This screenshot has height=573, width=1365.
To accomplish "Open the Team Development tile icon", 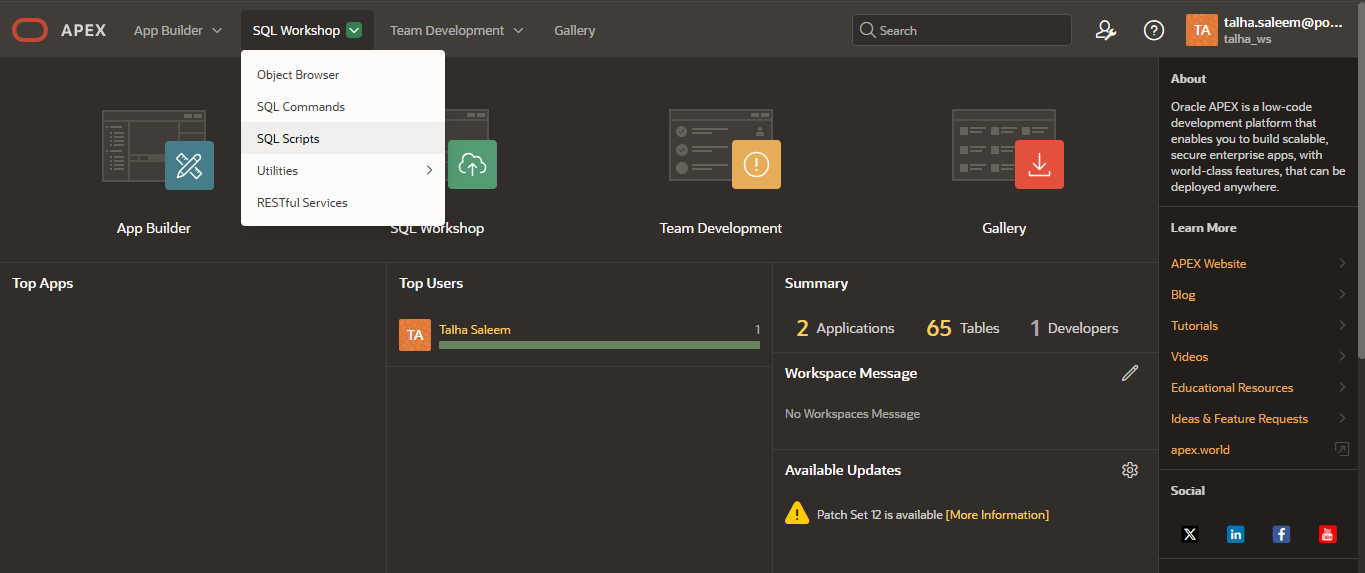I will [x=725, y=150].
